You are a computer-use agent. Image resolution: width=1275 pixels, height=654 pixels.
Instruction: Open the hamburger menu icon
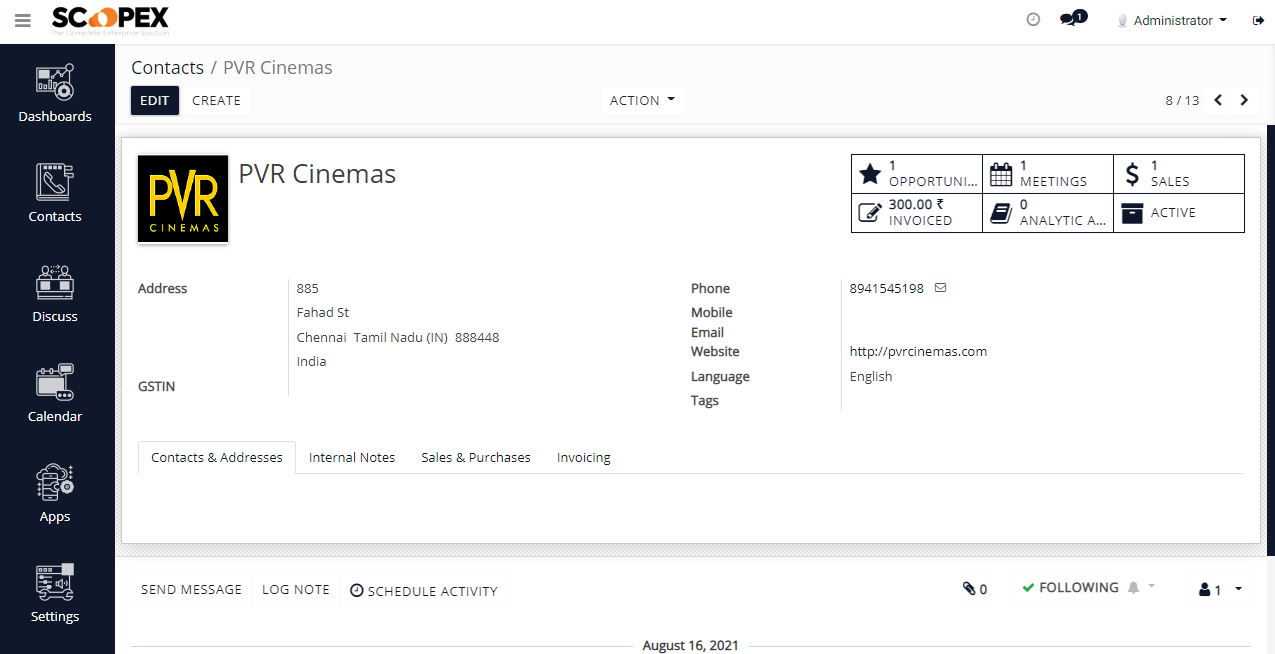point(23,20)
